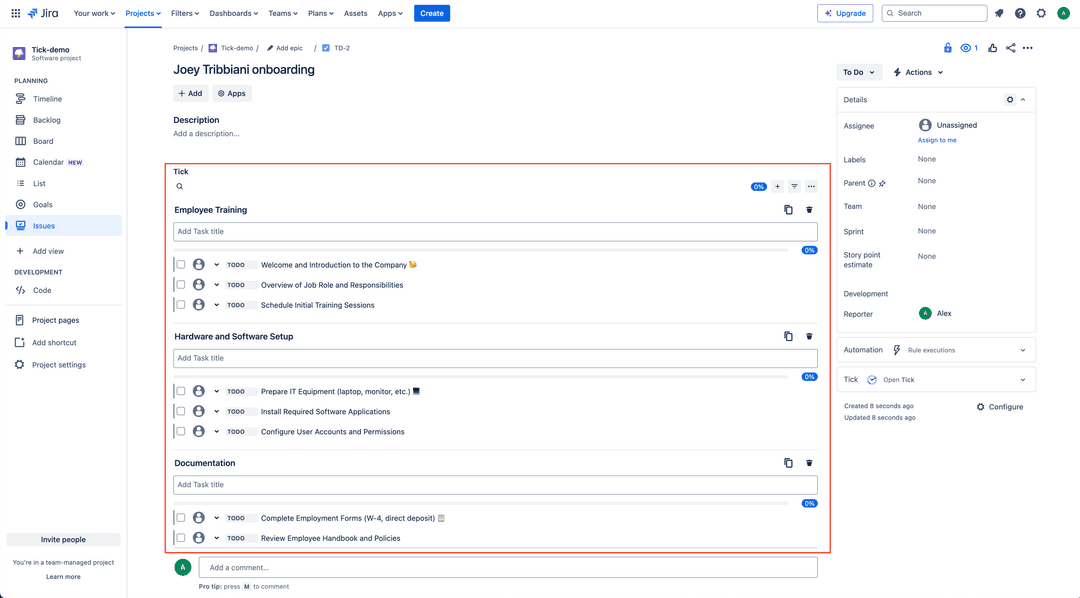The height and width of the screenshot is (598, 1080).
Task: Copy the Hardware and Software Setup checklist
Action: 788,337
